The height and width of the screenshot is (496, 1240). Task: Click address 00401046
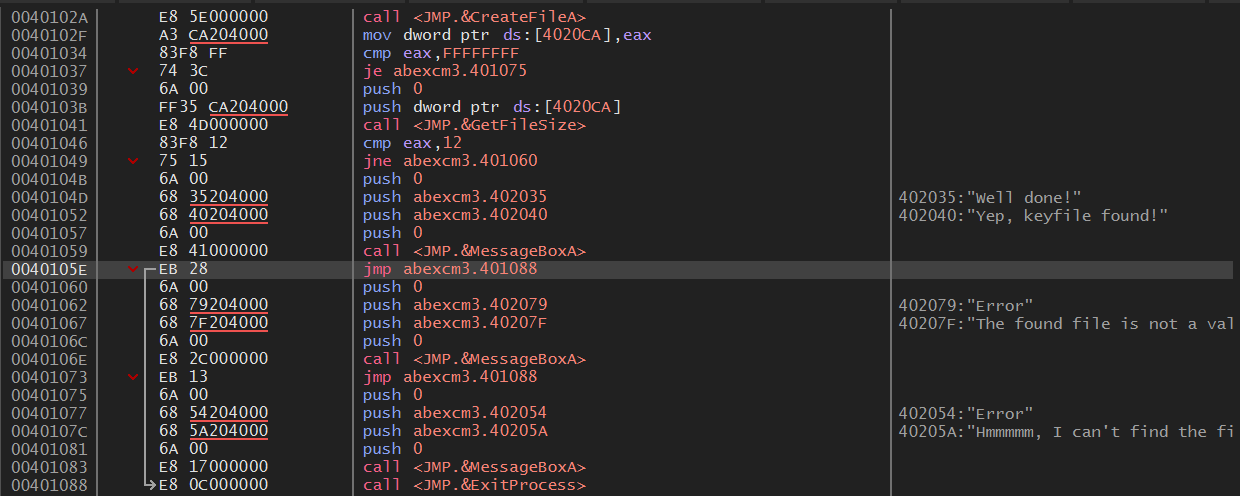[49, 143]
